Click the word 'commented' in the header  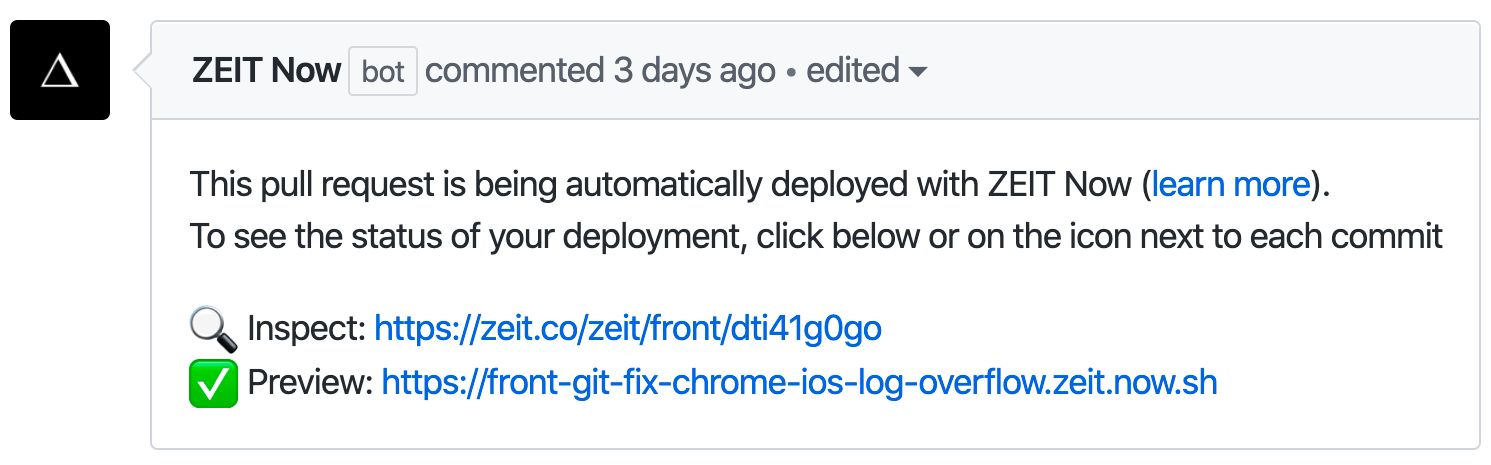point(514,71)
